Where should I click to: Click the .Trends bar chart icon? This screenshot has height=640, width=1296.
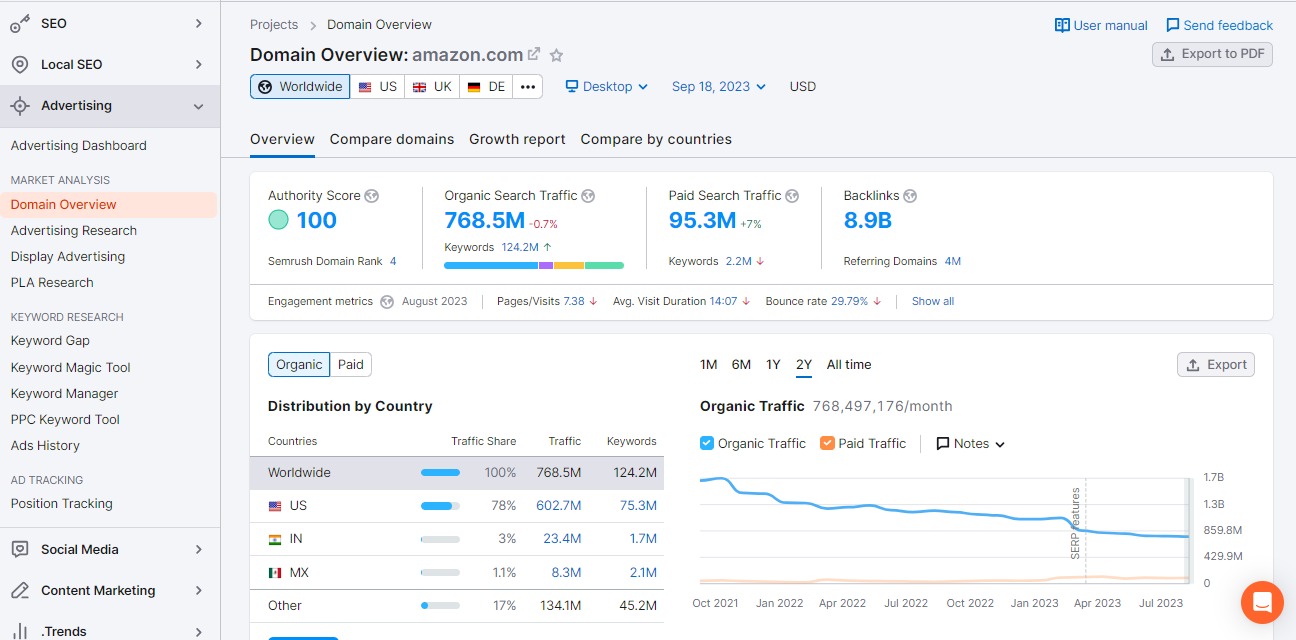point(20,632)
